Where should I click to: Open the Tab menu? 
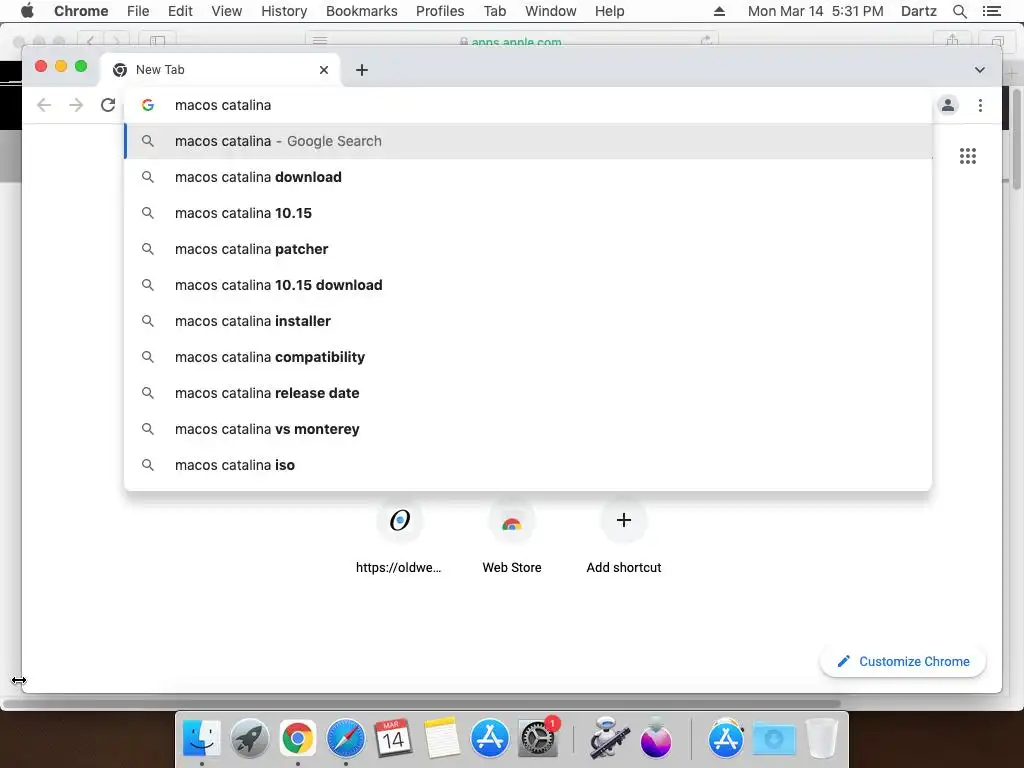click(494, 11)
